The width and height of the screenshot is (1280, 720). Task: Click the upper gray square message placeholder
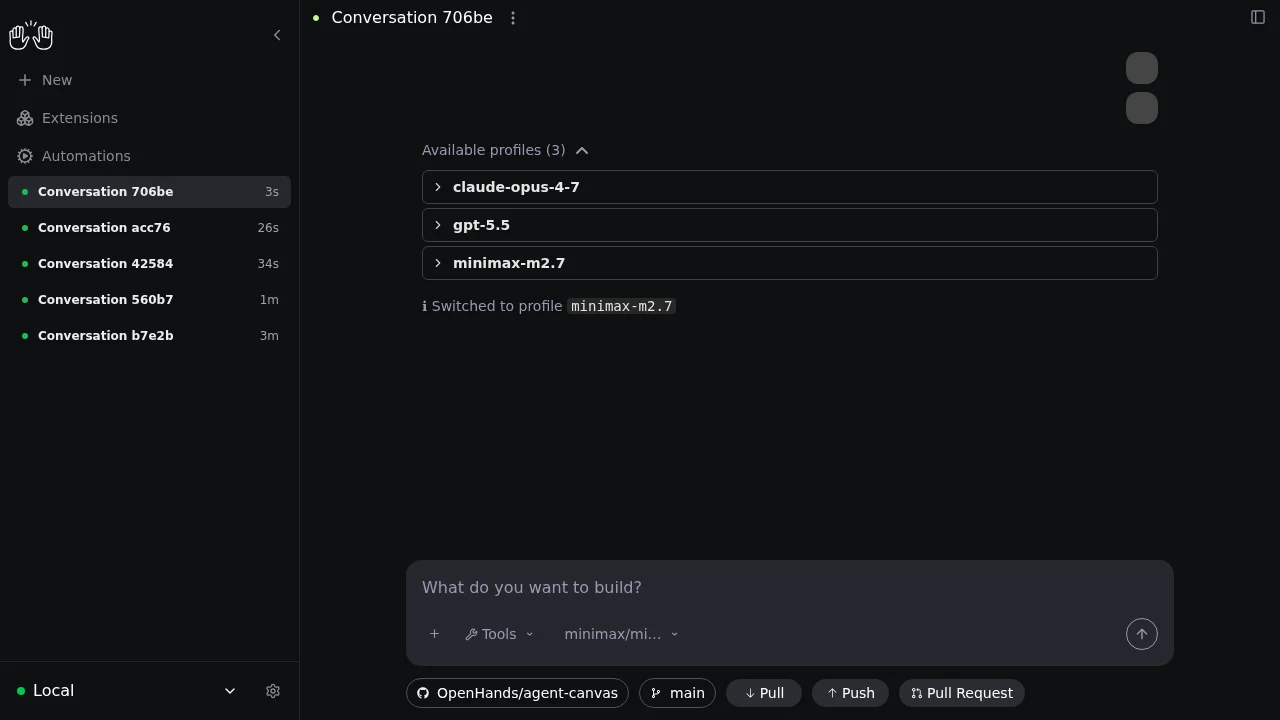pyautogui.click(x=1142, y=68)
